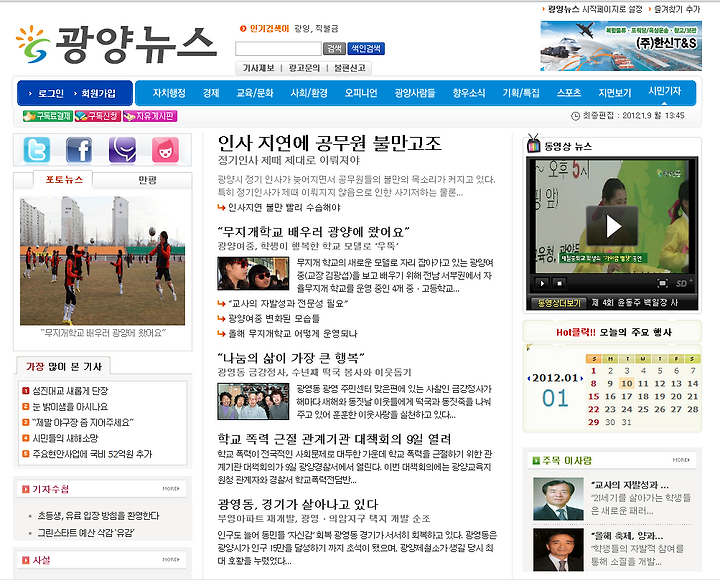Open top story 성진대교 새롭게 단장
Screen dimensions: 720x580
(70, 391)
